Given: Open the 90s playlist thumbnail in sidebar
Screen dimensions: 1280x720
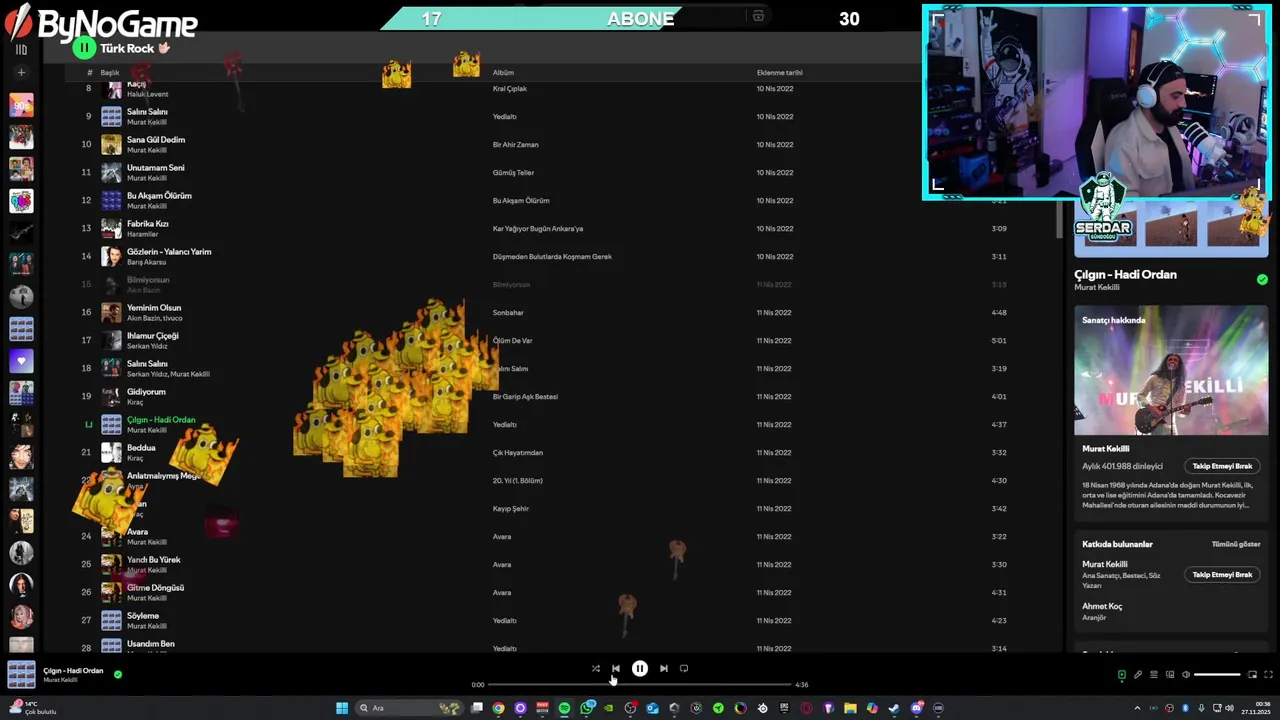Looking at the screenshot, I should point(21,105).
